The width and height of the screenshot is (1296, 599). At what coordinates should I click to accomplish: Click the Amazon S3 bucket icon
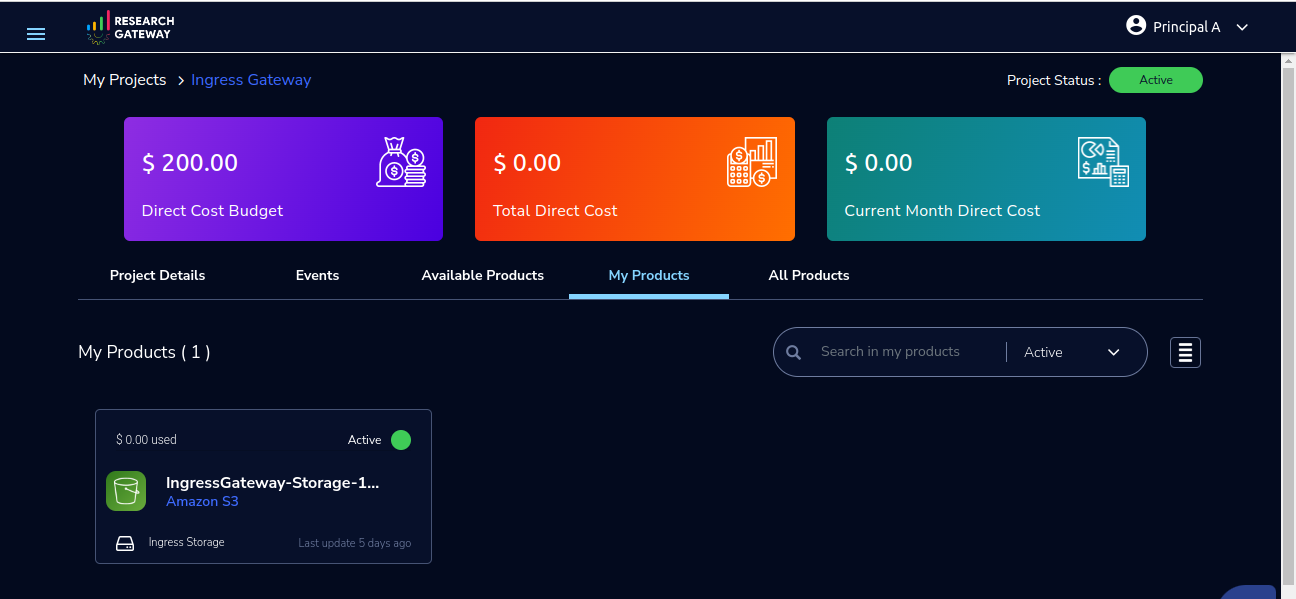tap(126, 491)
